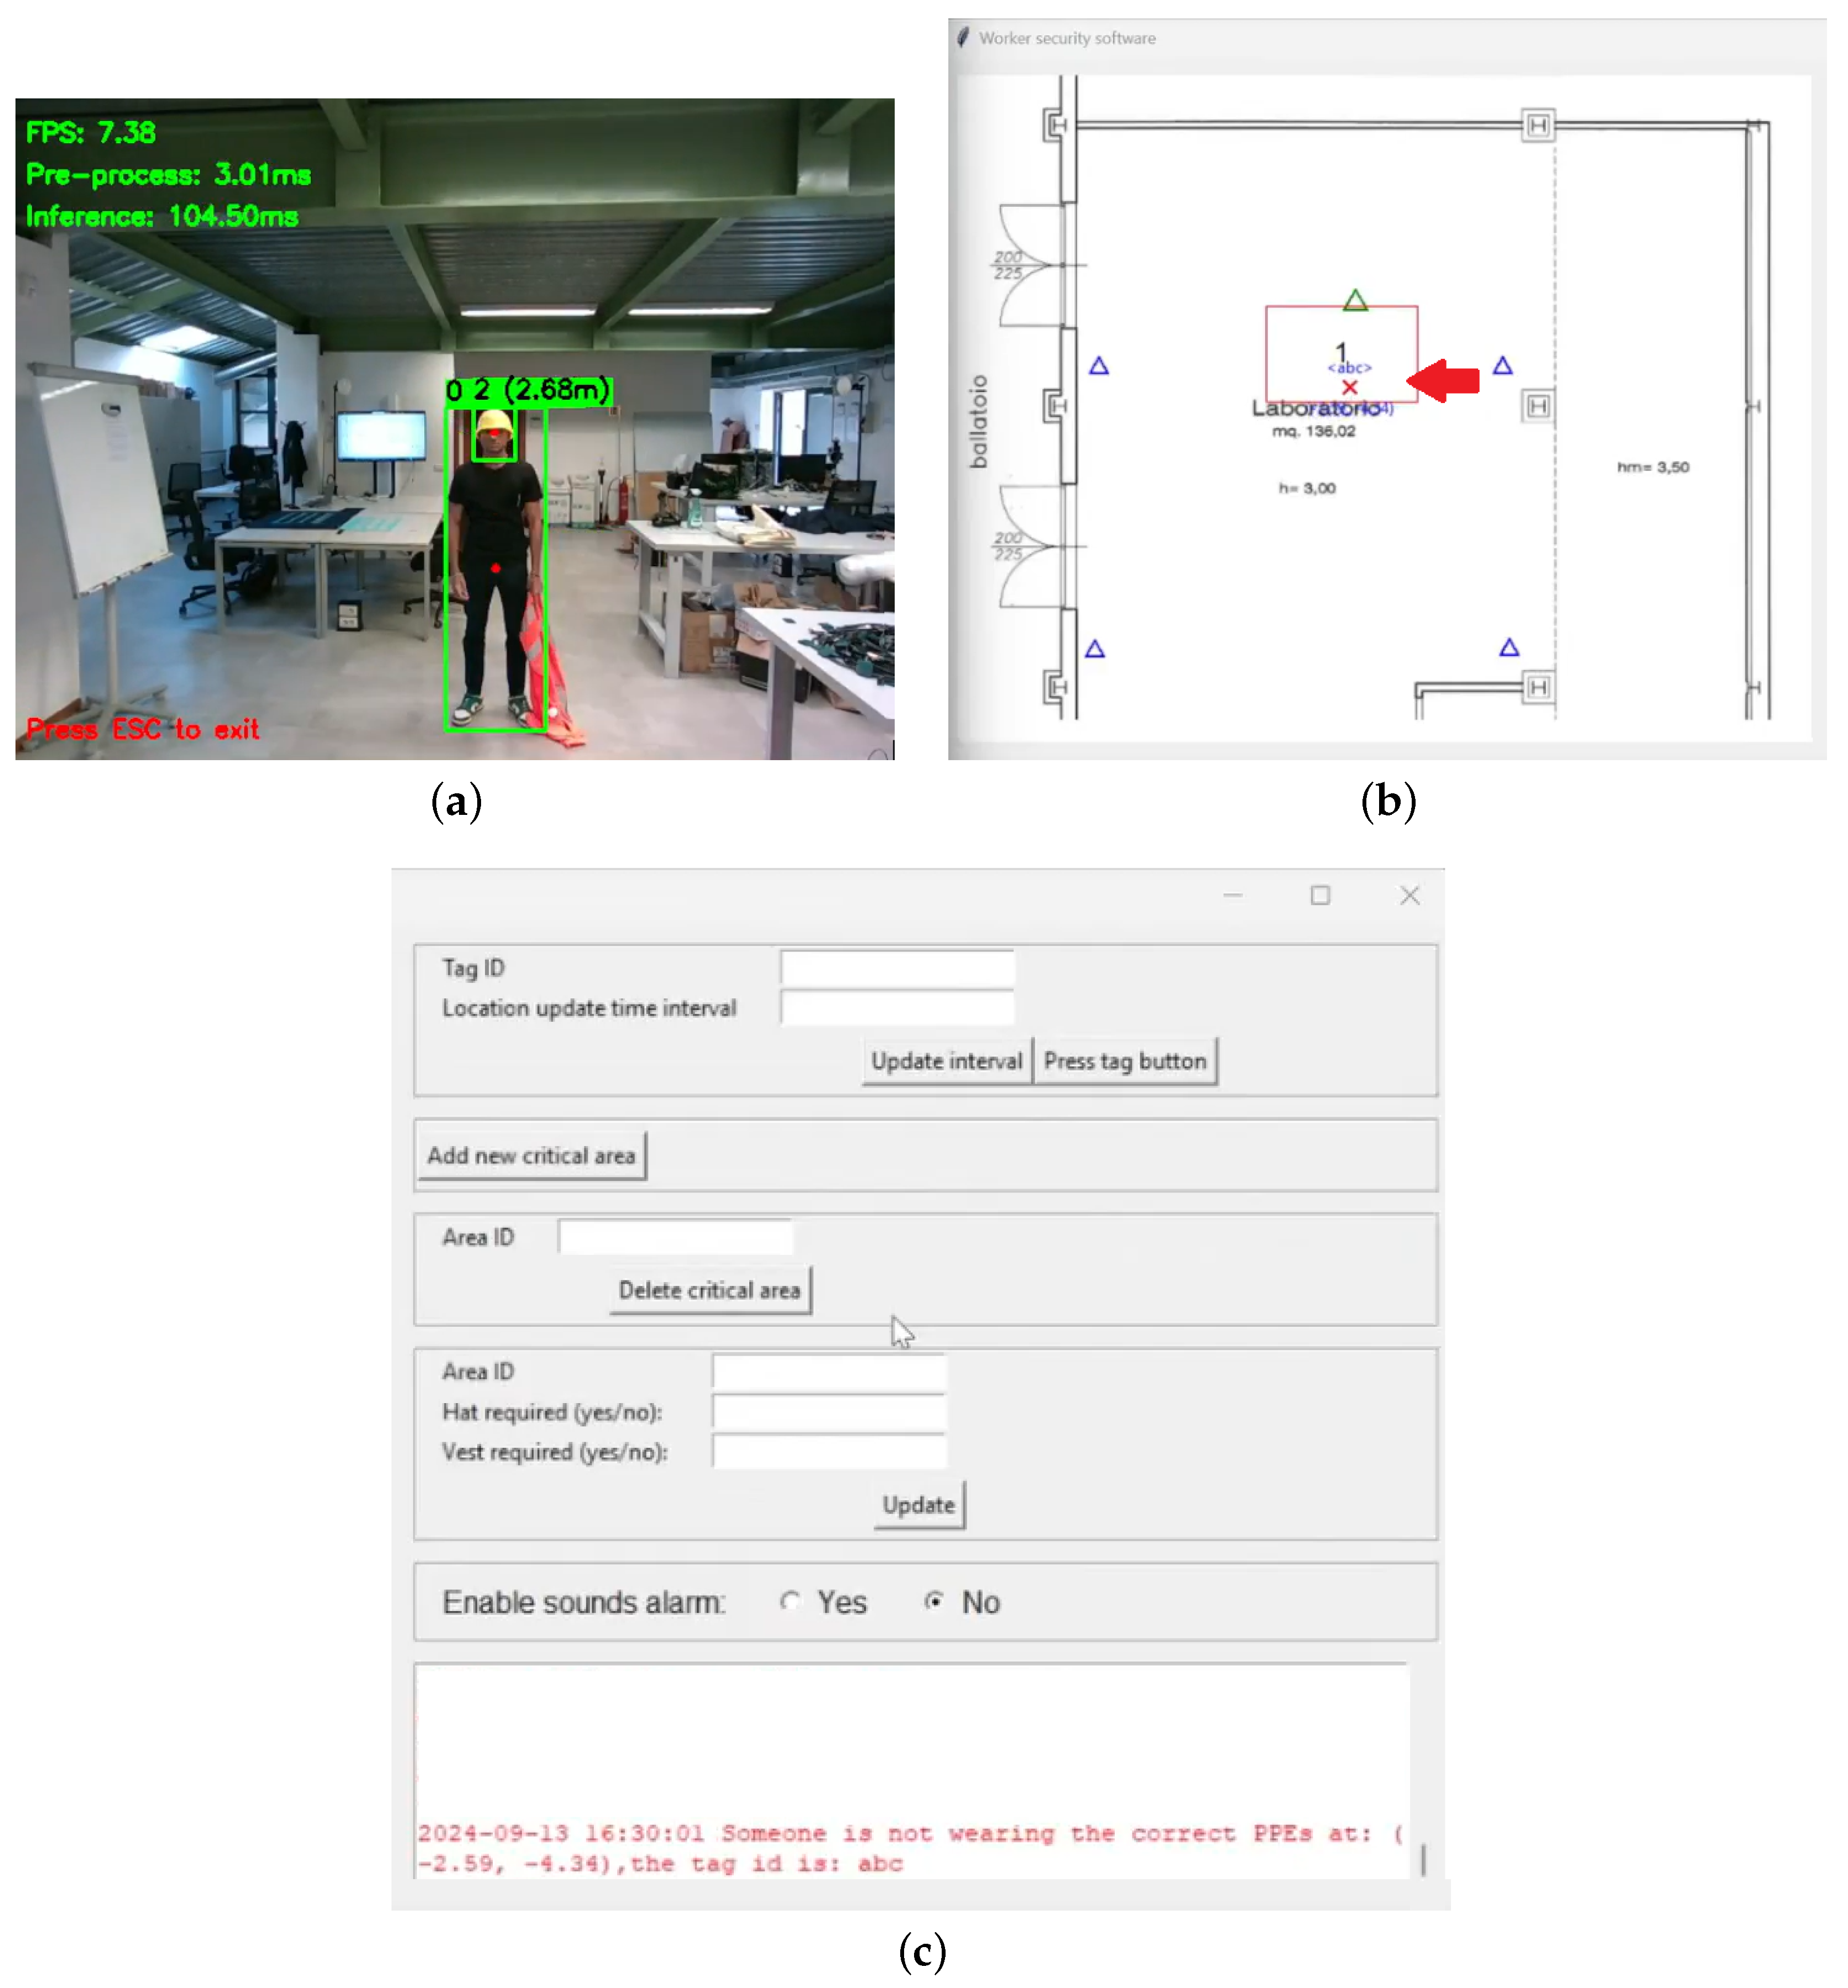Image resolution: width=1848 pixels, height=1988 pixels.
Task: Click the Location update time interval field
Action: (897, 1008)
